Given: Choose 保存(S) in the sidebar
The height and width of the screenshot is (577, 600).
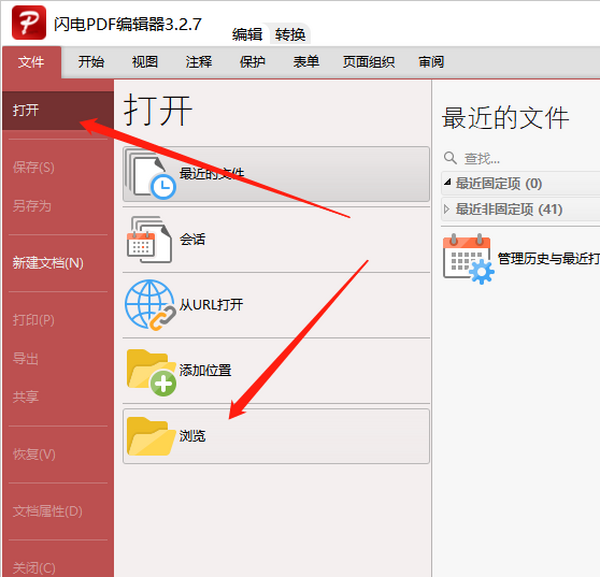Looking at the screenshot, I should pyautogui.click(x=34, y=168).
